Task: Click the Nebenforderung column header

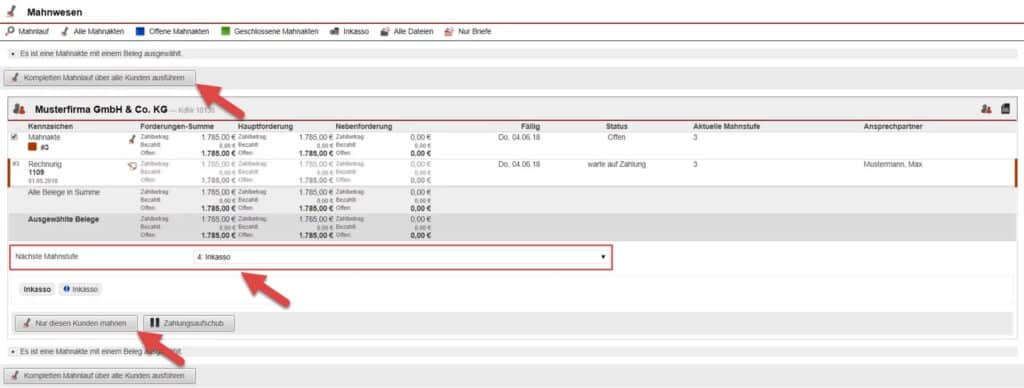Action: pos(364,126)
